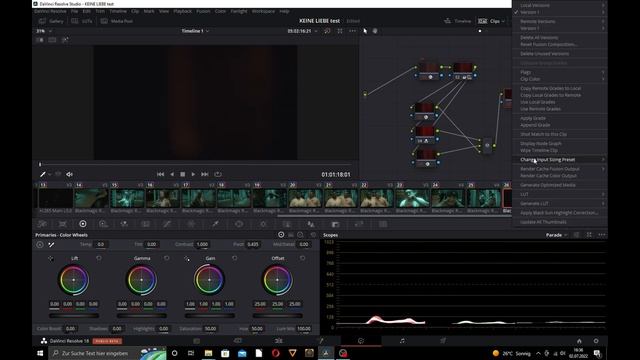Viewport: 640px width, 360px height.
Task: Open the Fusion menu
Action: pos(203,11)
